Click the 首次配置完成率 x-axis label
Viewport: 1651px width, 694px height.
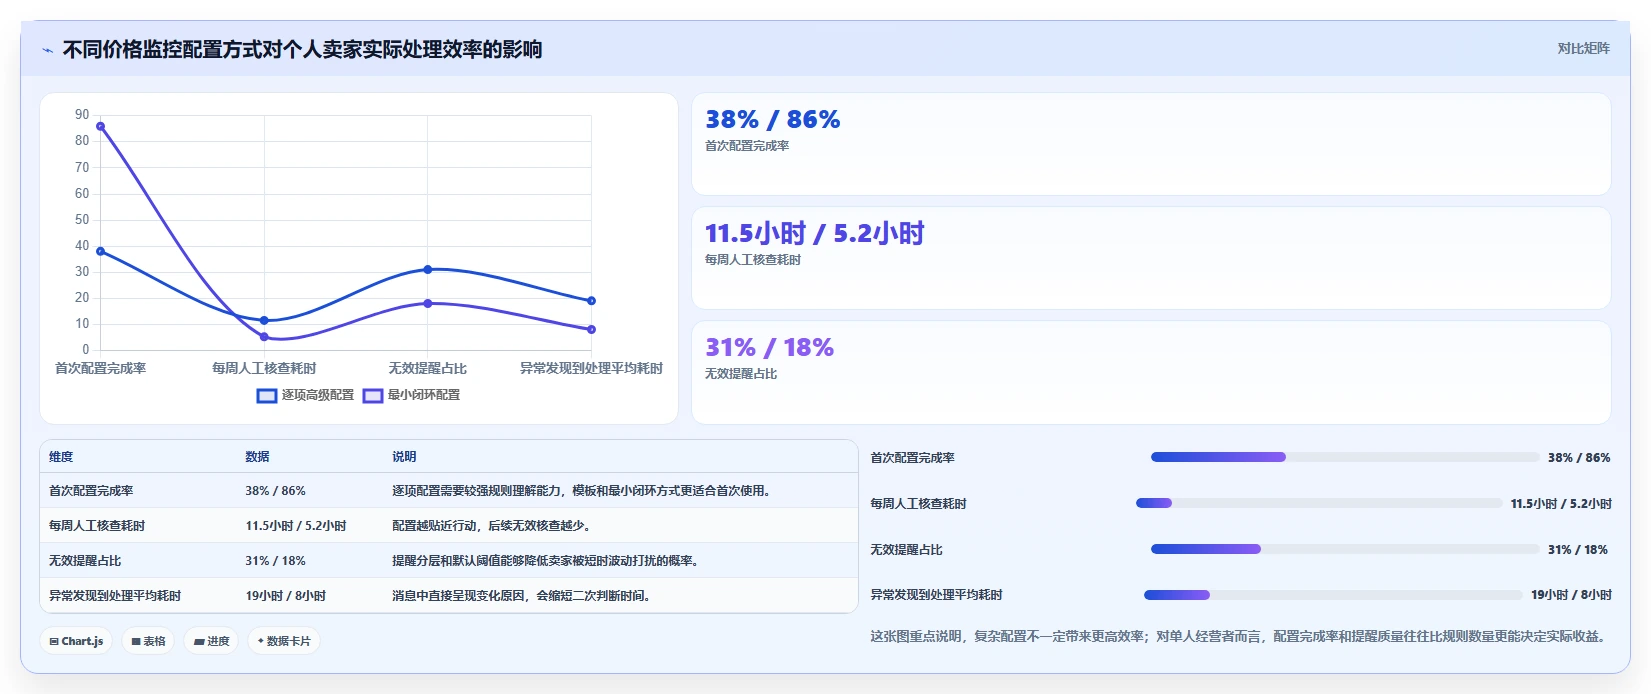101,368
